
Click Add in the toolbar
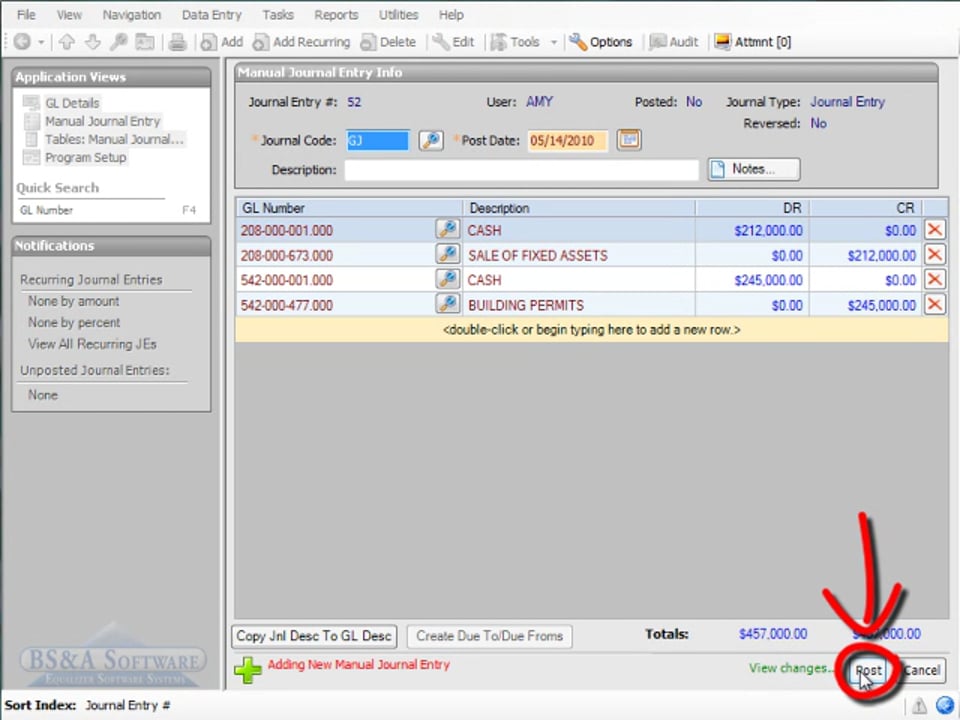tap(222, 42)
